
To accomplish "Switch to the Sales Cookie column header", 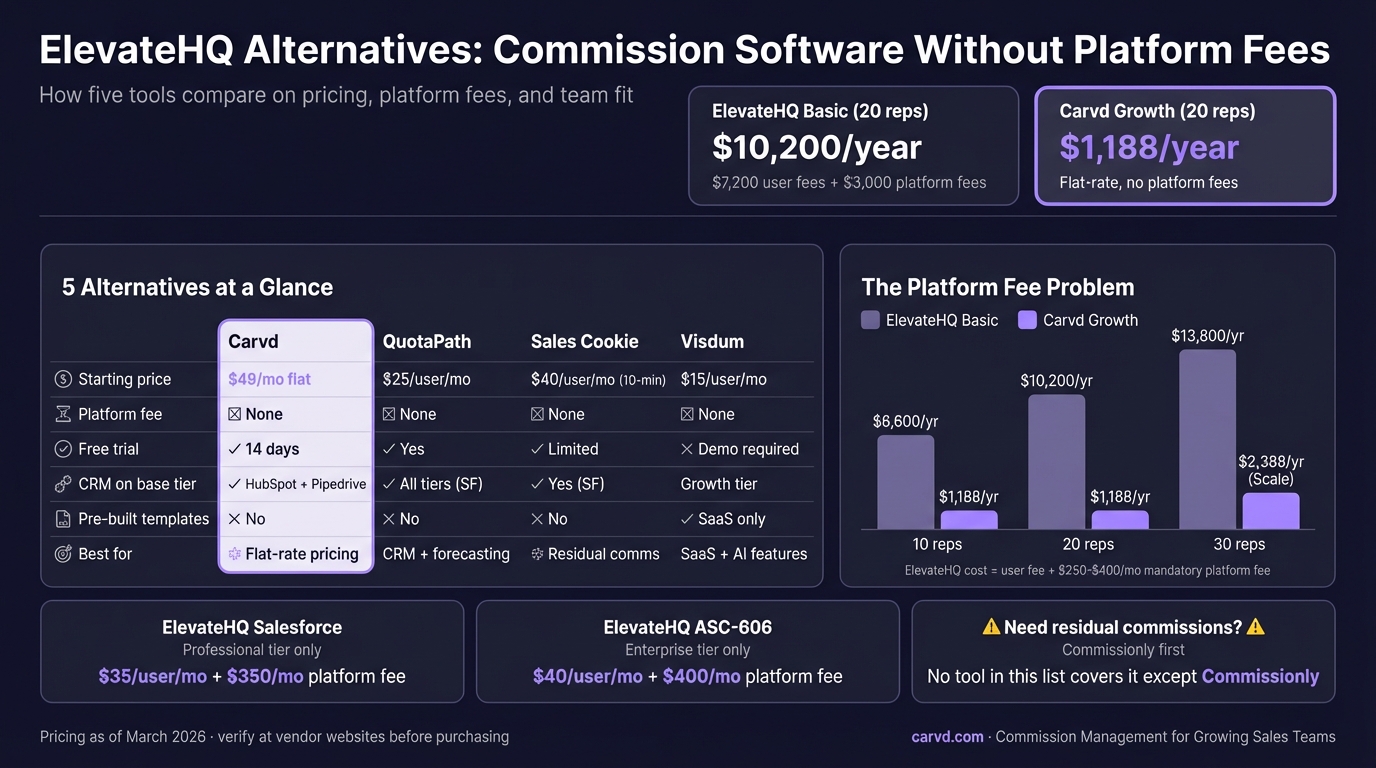I will click(x=584, y=341).
